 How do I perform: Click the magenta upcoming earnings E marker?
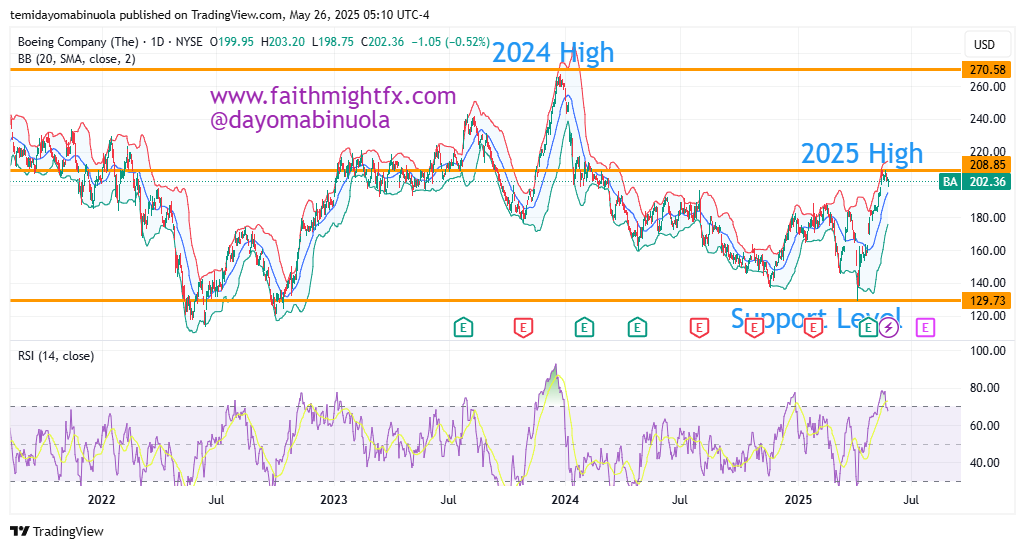coord(925,327)
